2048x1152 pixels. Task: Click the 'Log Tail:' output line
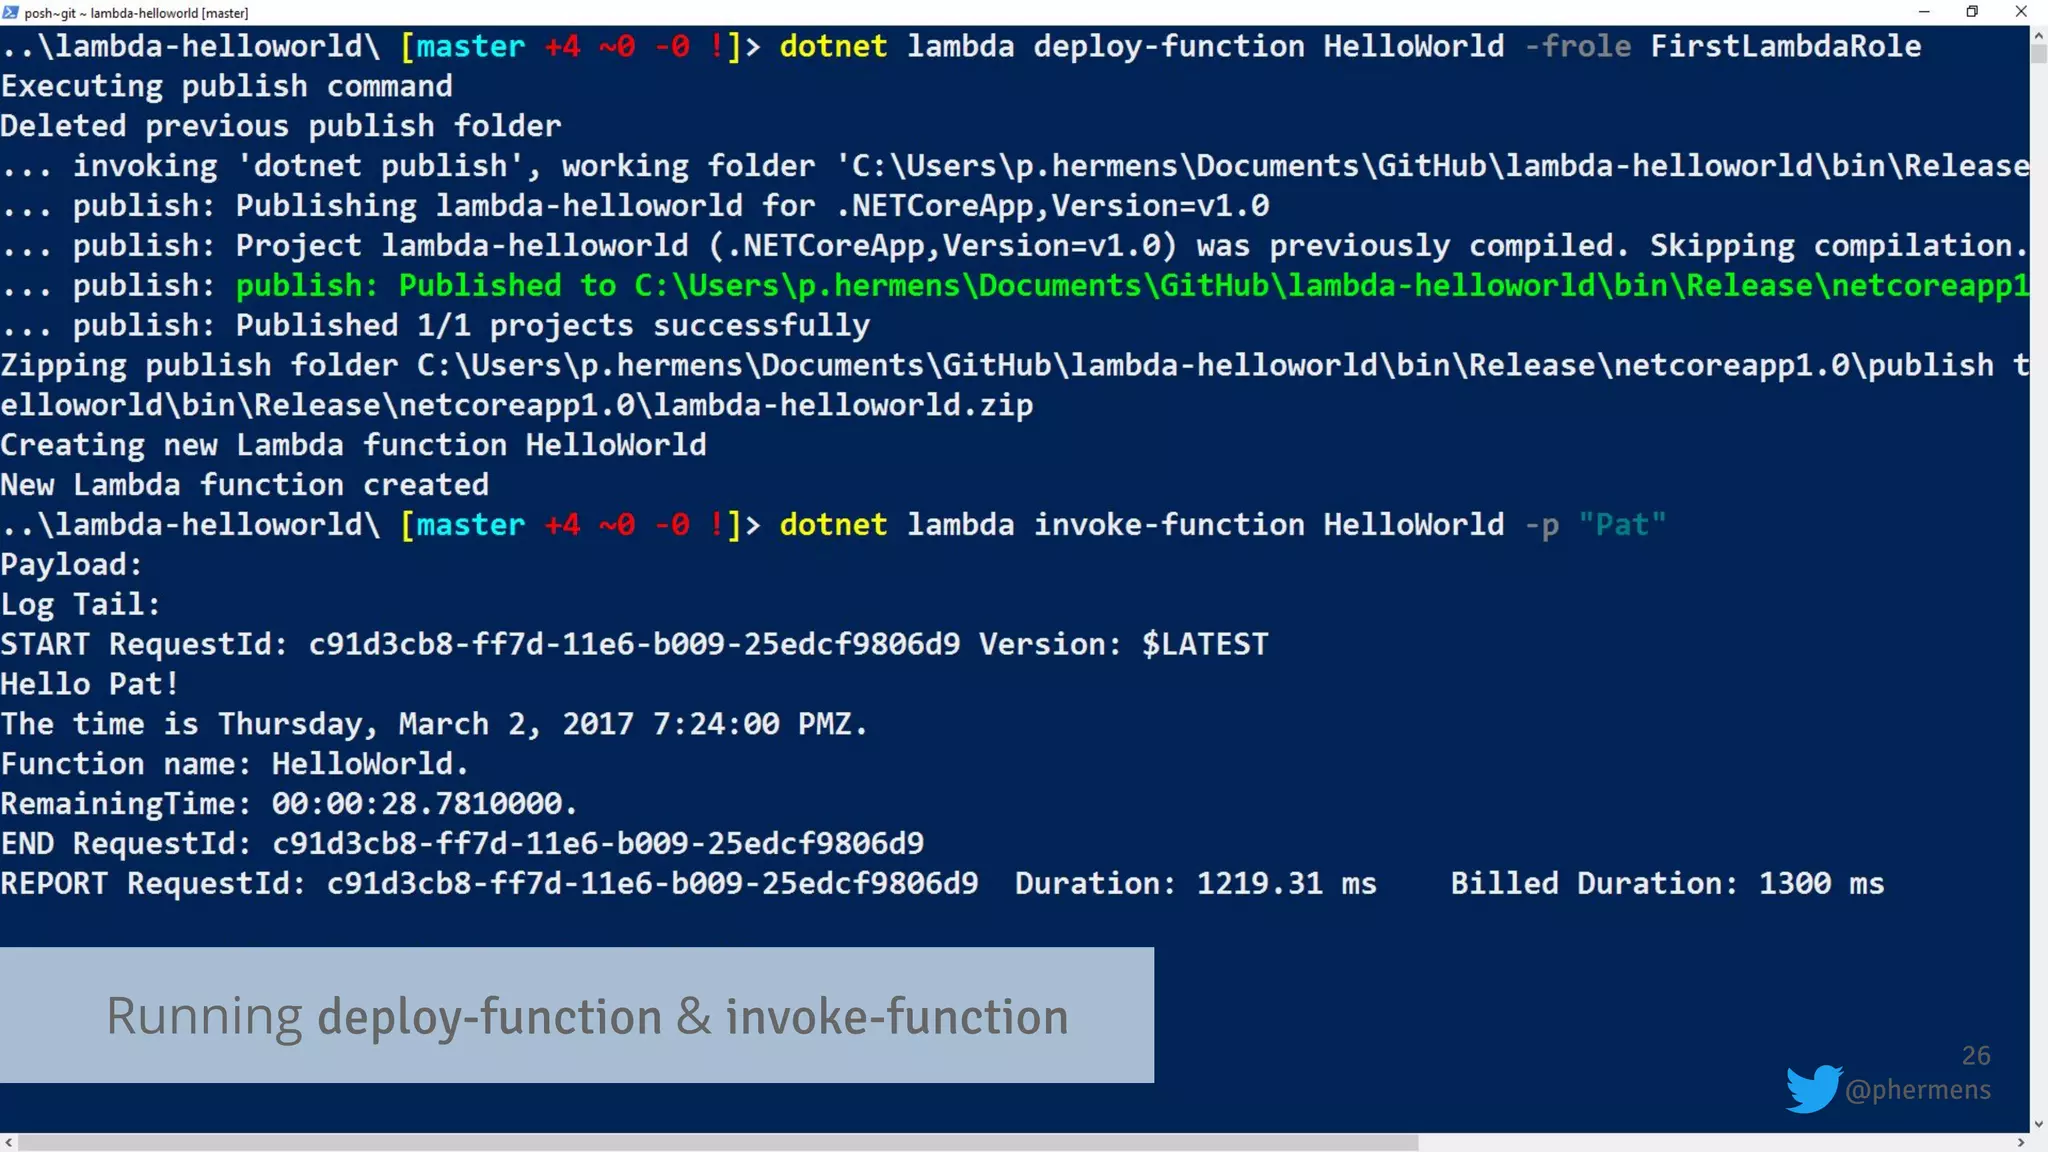click(80, 605)
